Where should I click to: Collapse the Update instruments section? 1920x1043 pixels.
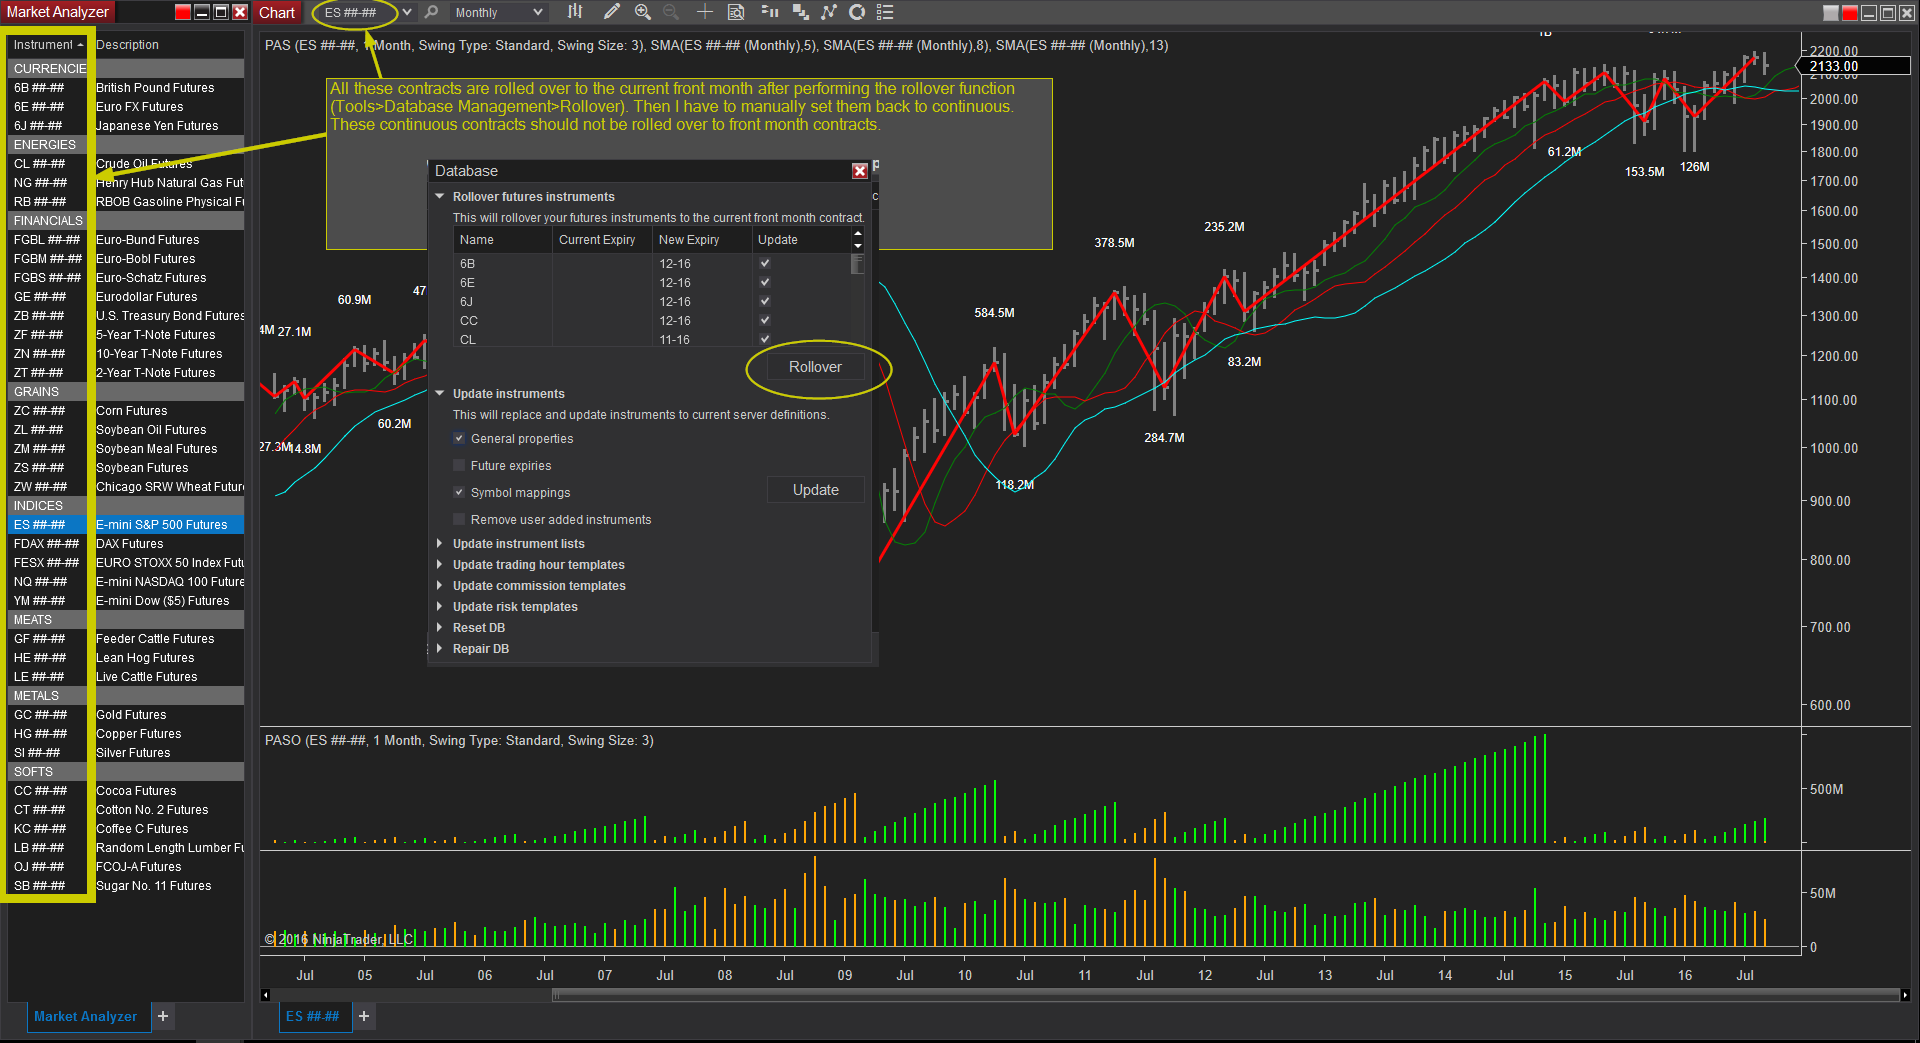[x=439, y=393]
